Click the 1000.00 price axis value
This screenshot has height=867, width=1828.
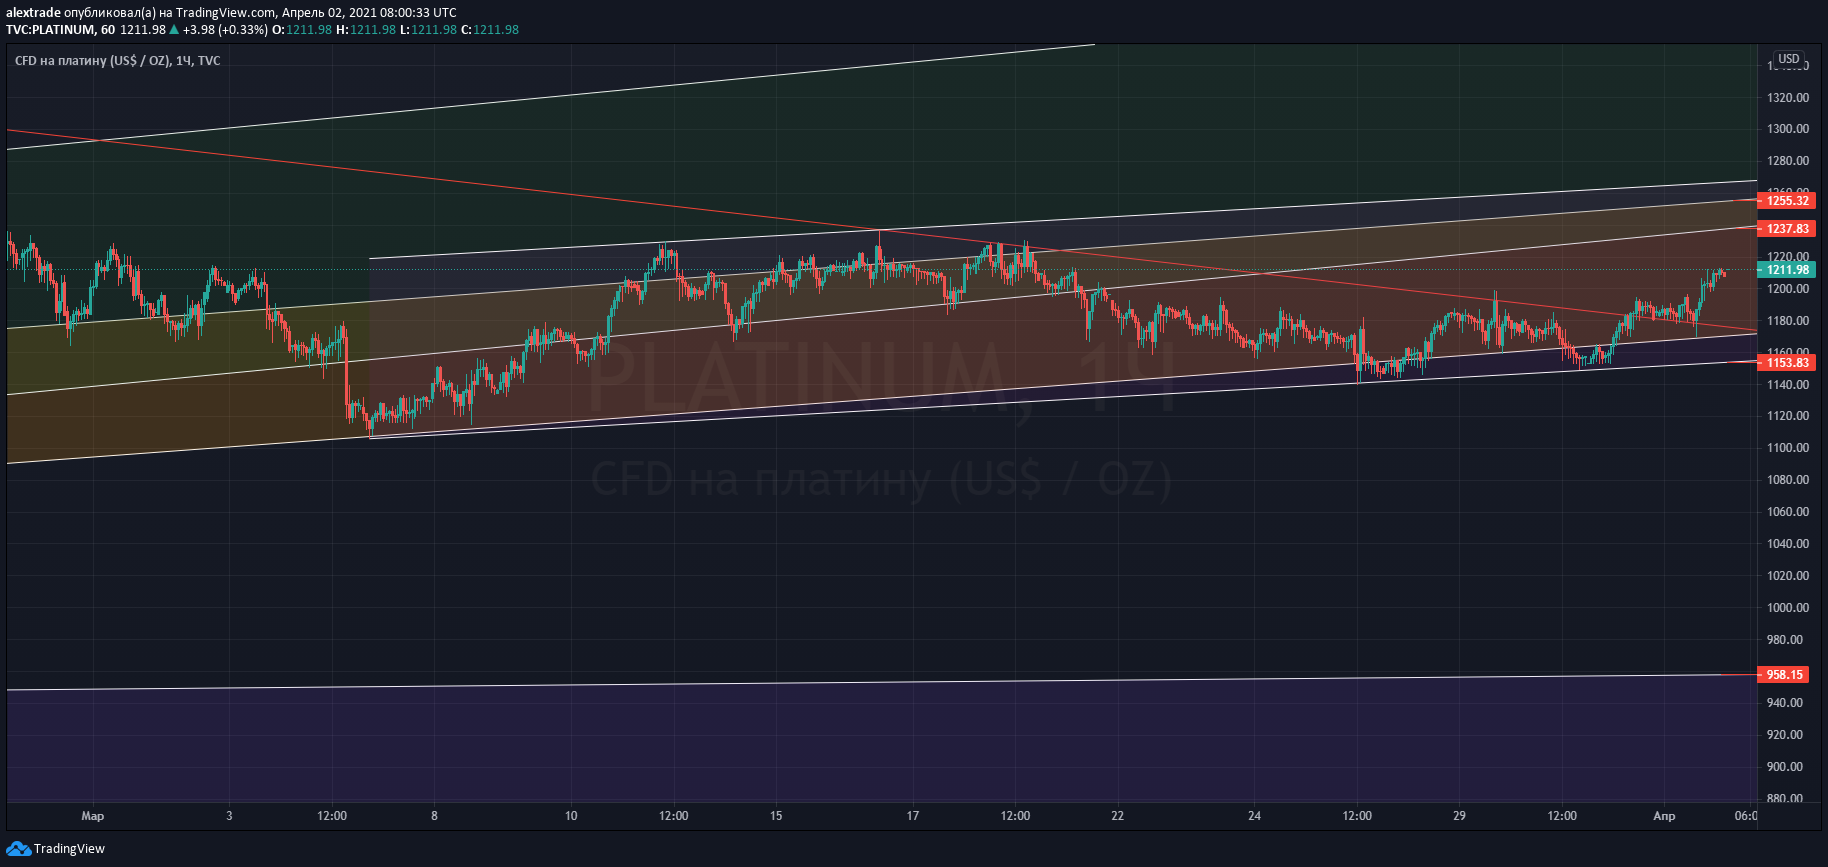tap(1788, 608)
